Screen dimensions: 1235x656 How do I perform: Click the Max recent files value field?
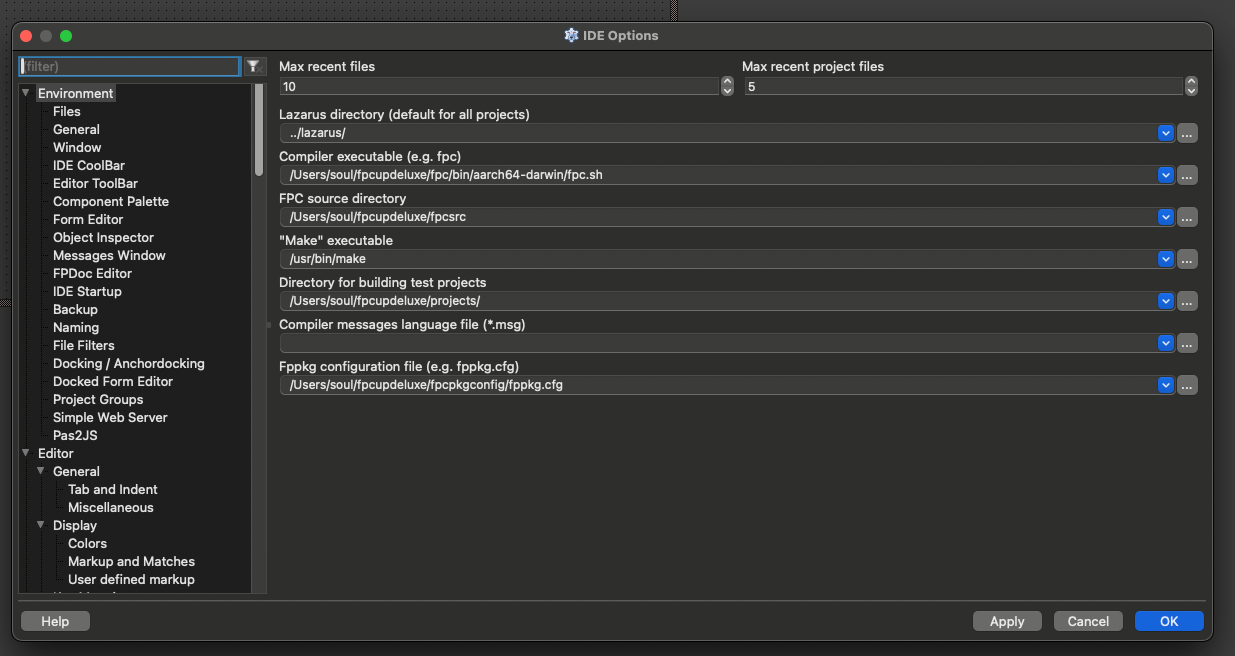click(x=499, y=87)
